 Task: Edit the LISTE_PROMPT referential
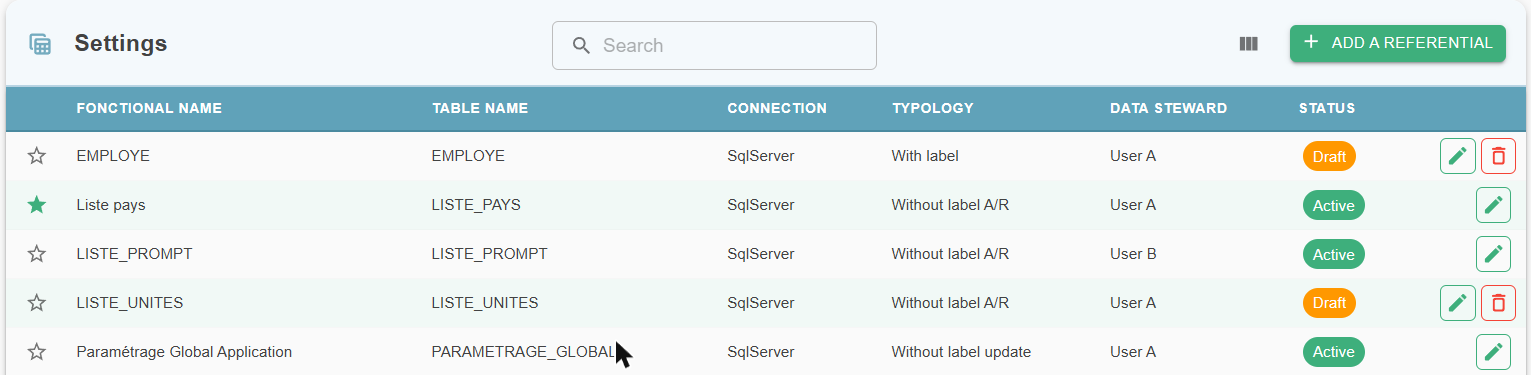point(1493,254)
